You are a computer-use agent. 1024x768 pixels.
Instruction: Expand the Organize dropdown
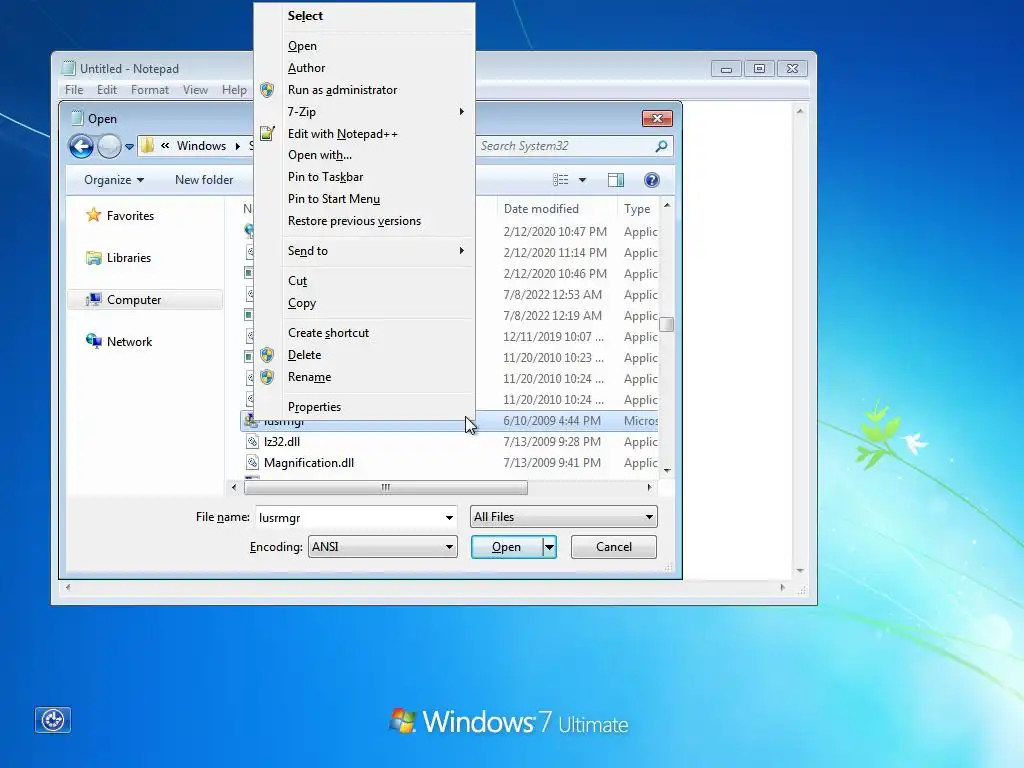[114, 180]
